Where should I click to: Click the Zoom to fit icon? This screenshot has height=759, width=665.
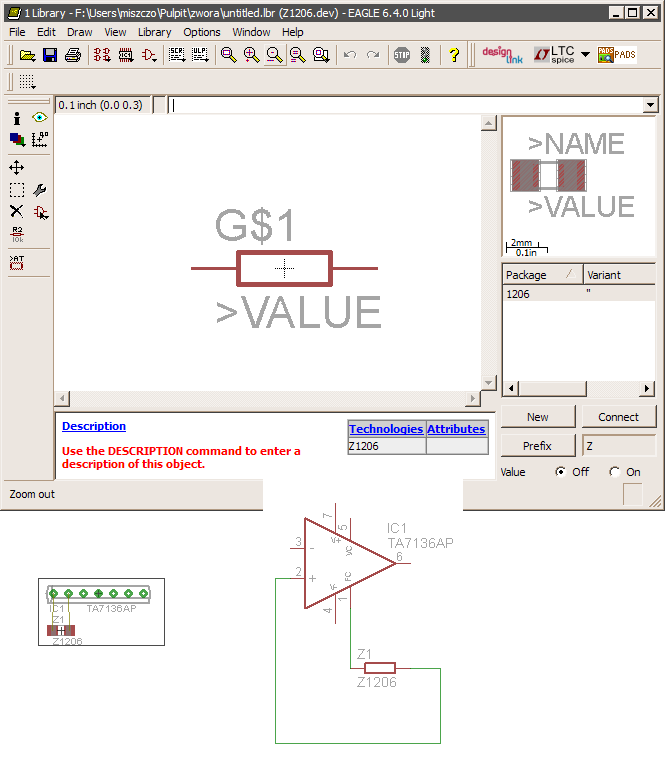(228, 55)
